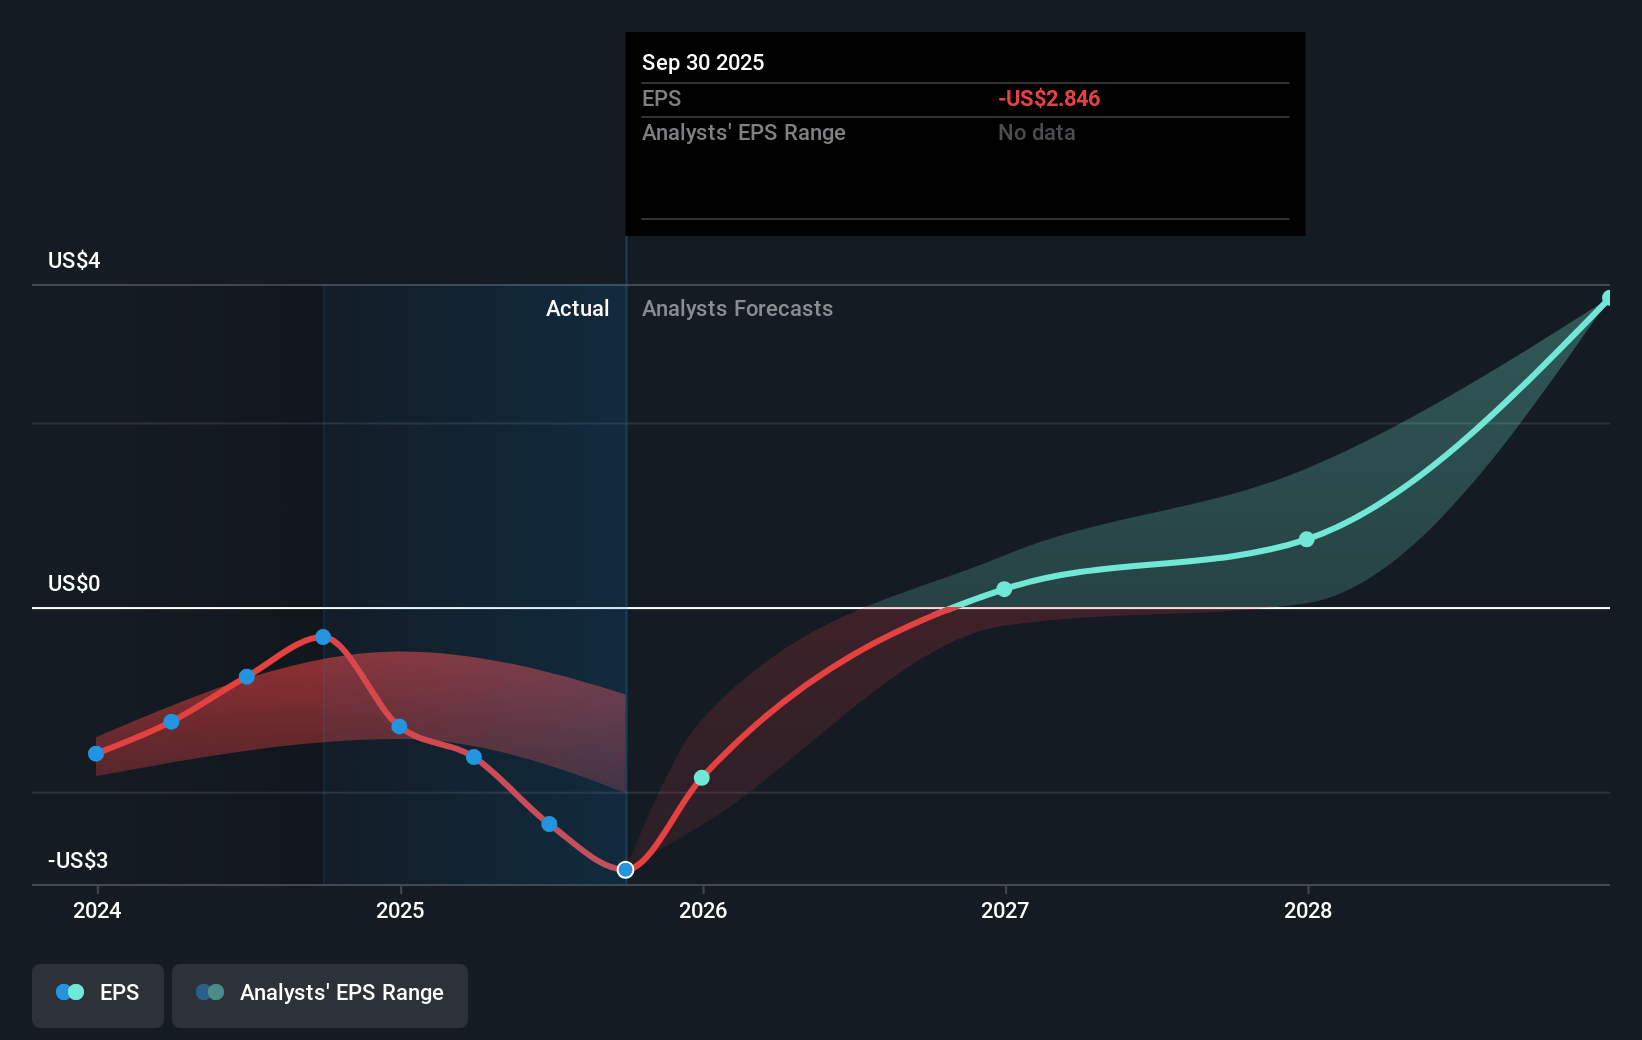Click the EPS peak data point before 2025
The width and height of the screenshot is (1642, 1040).
[x=323, y=637]
